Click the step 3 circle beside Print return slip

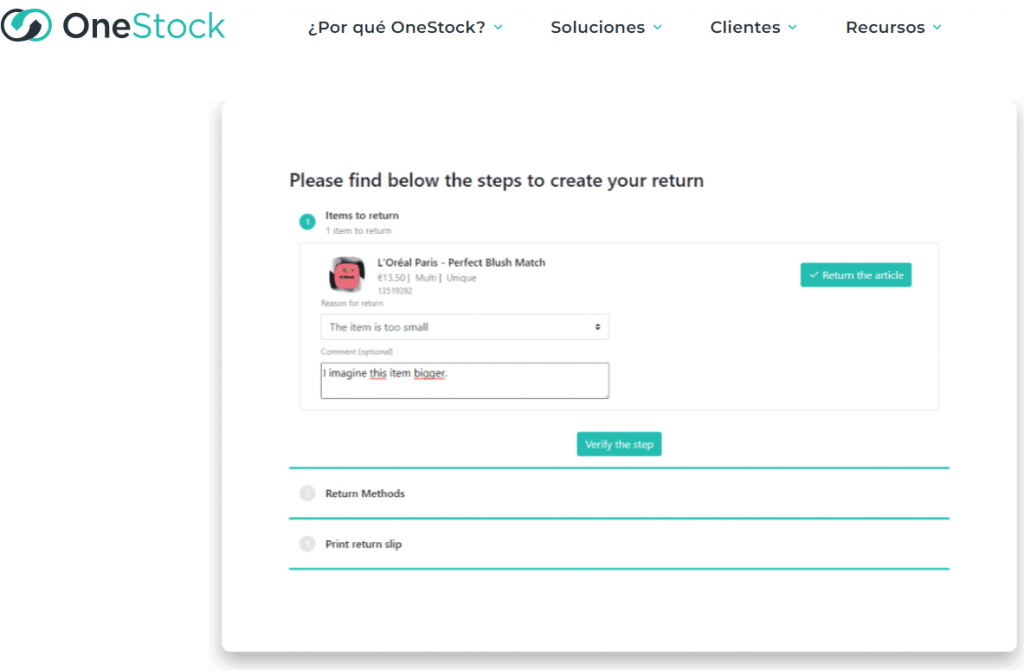[307, 544]
